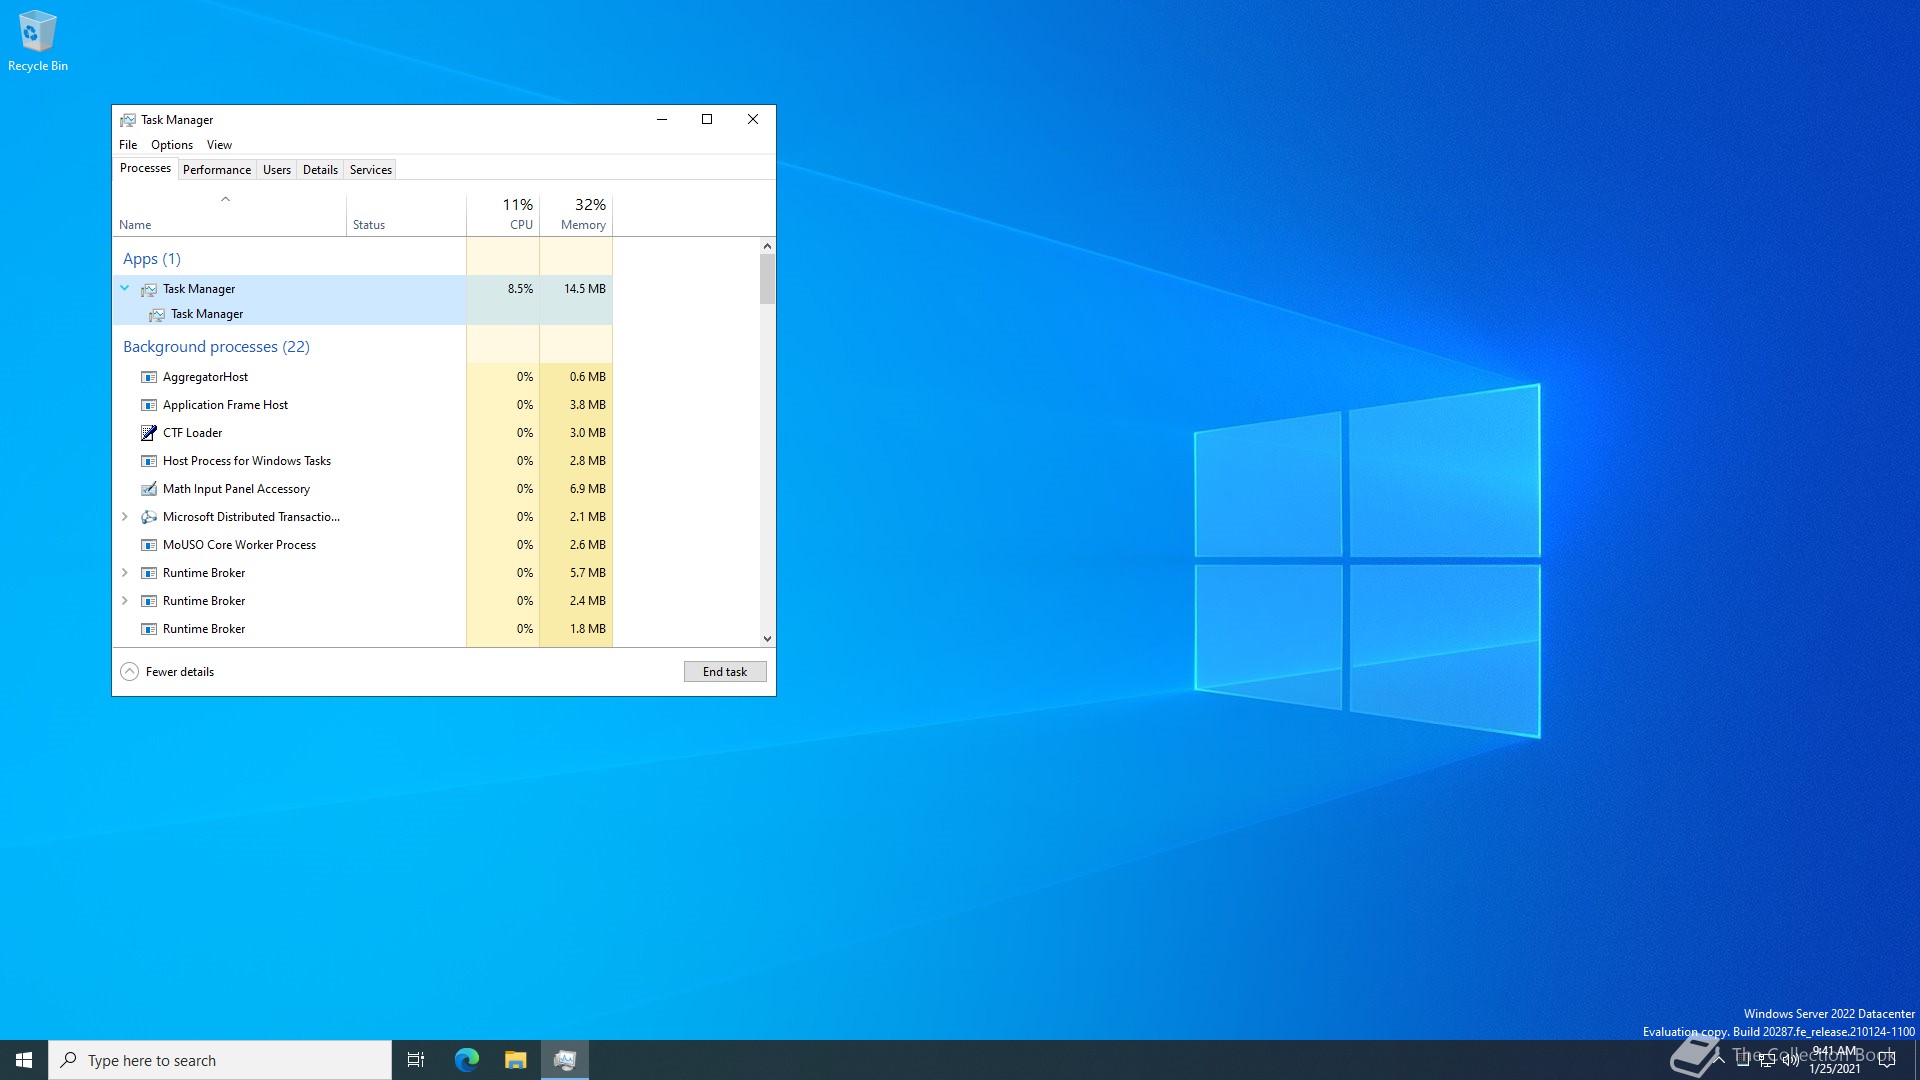The height and width of the screenshot is (1080, 1920).
Task: Switch to the Details tab
Action: pyautogui.click(x=320, y=170)
